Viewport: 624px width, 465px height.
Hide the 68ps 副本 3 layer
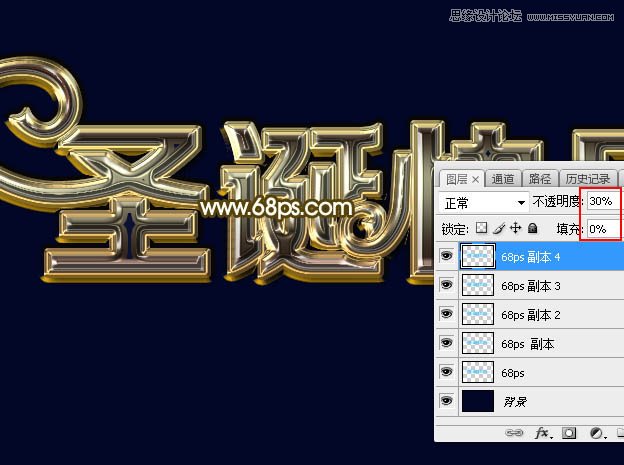[x=447, y=285]
